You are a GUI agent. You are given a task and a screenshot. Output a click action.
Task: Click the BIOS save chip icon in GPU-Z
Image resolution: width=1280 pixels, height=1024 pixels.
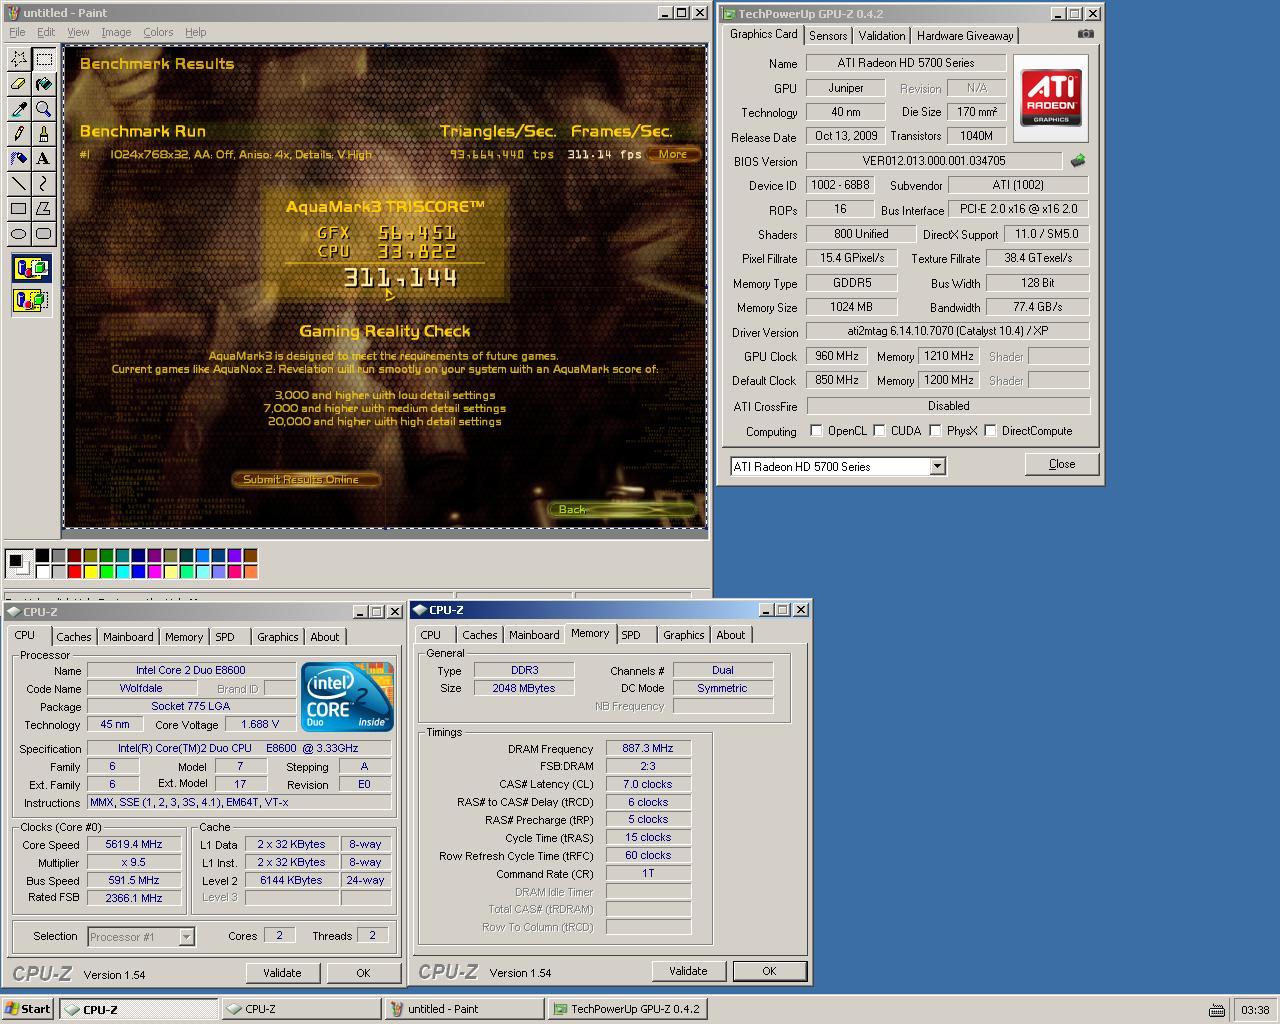pyautogui.click(x=1078, y=160)
